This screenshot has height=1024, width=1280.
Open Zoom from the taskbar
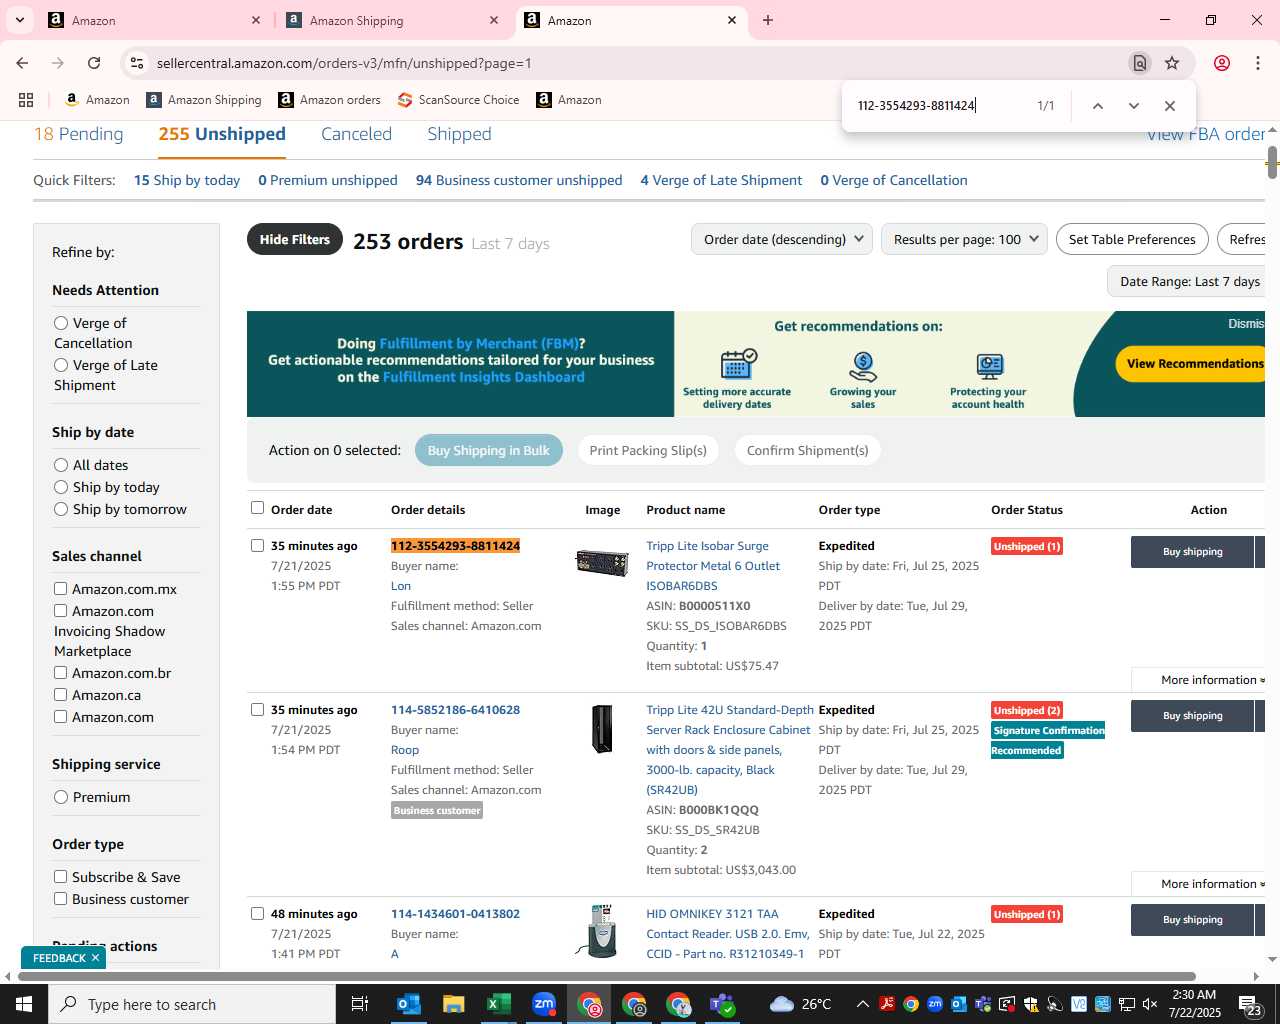tap(544, 1004)
